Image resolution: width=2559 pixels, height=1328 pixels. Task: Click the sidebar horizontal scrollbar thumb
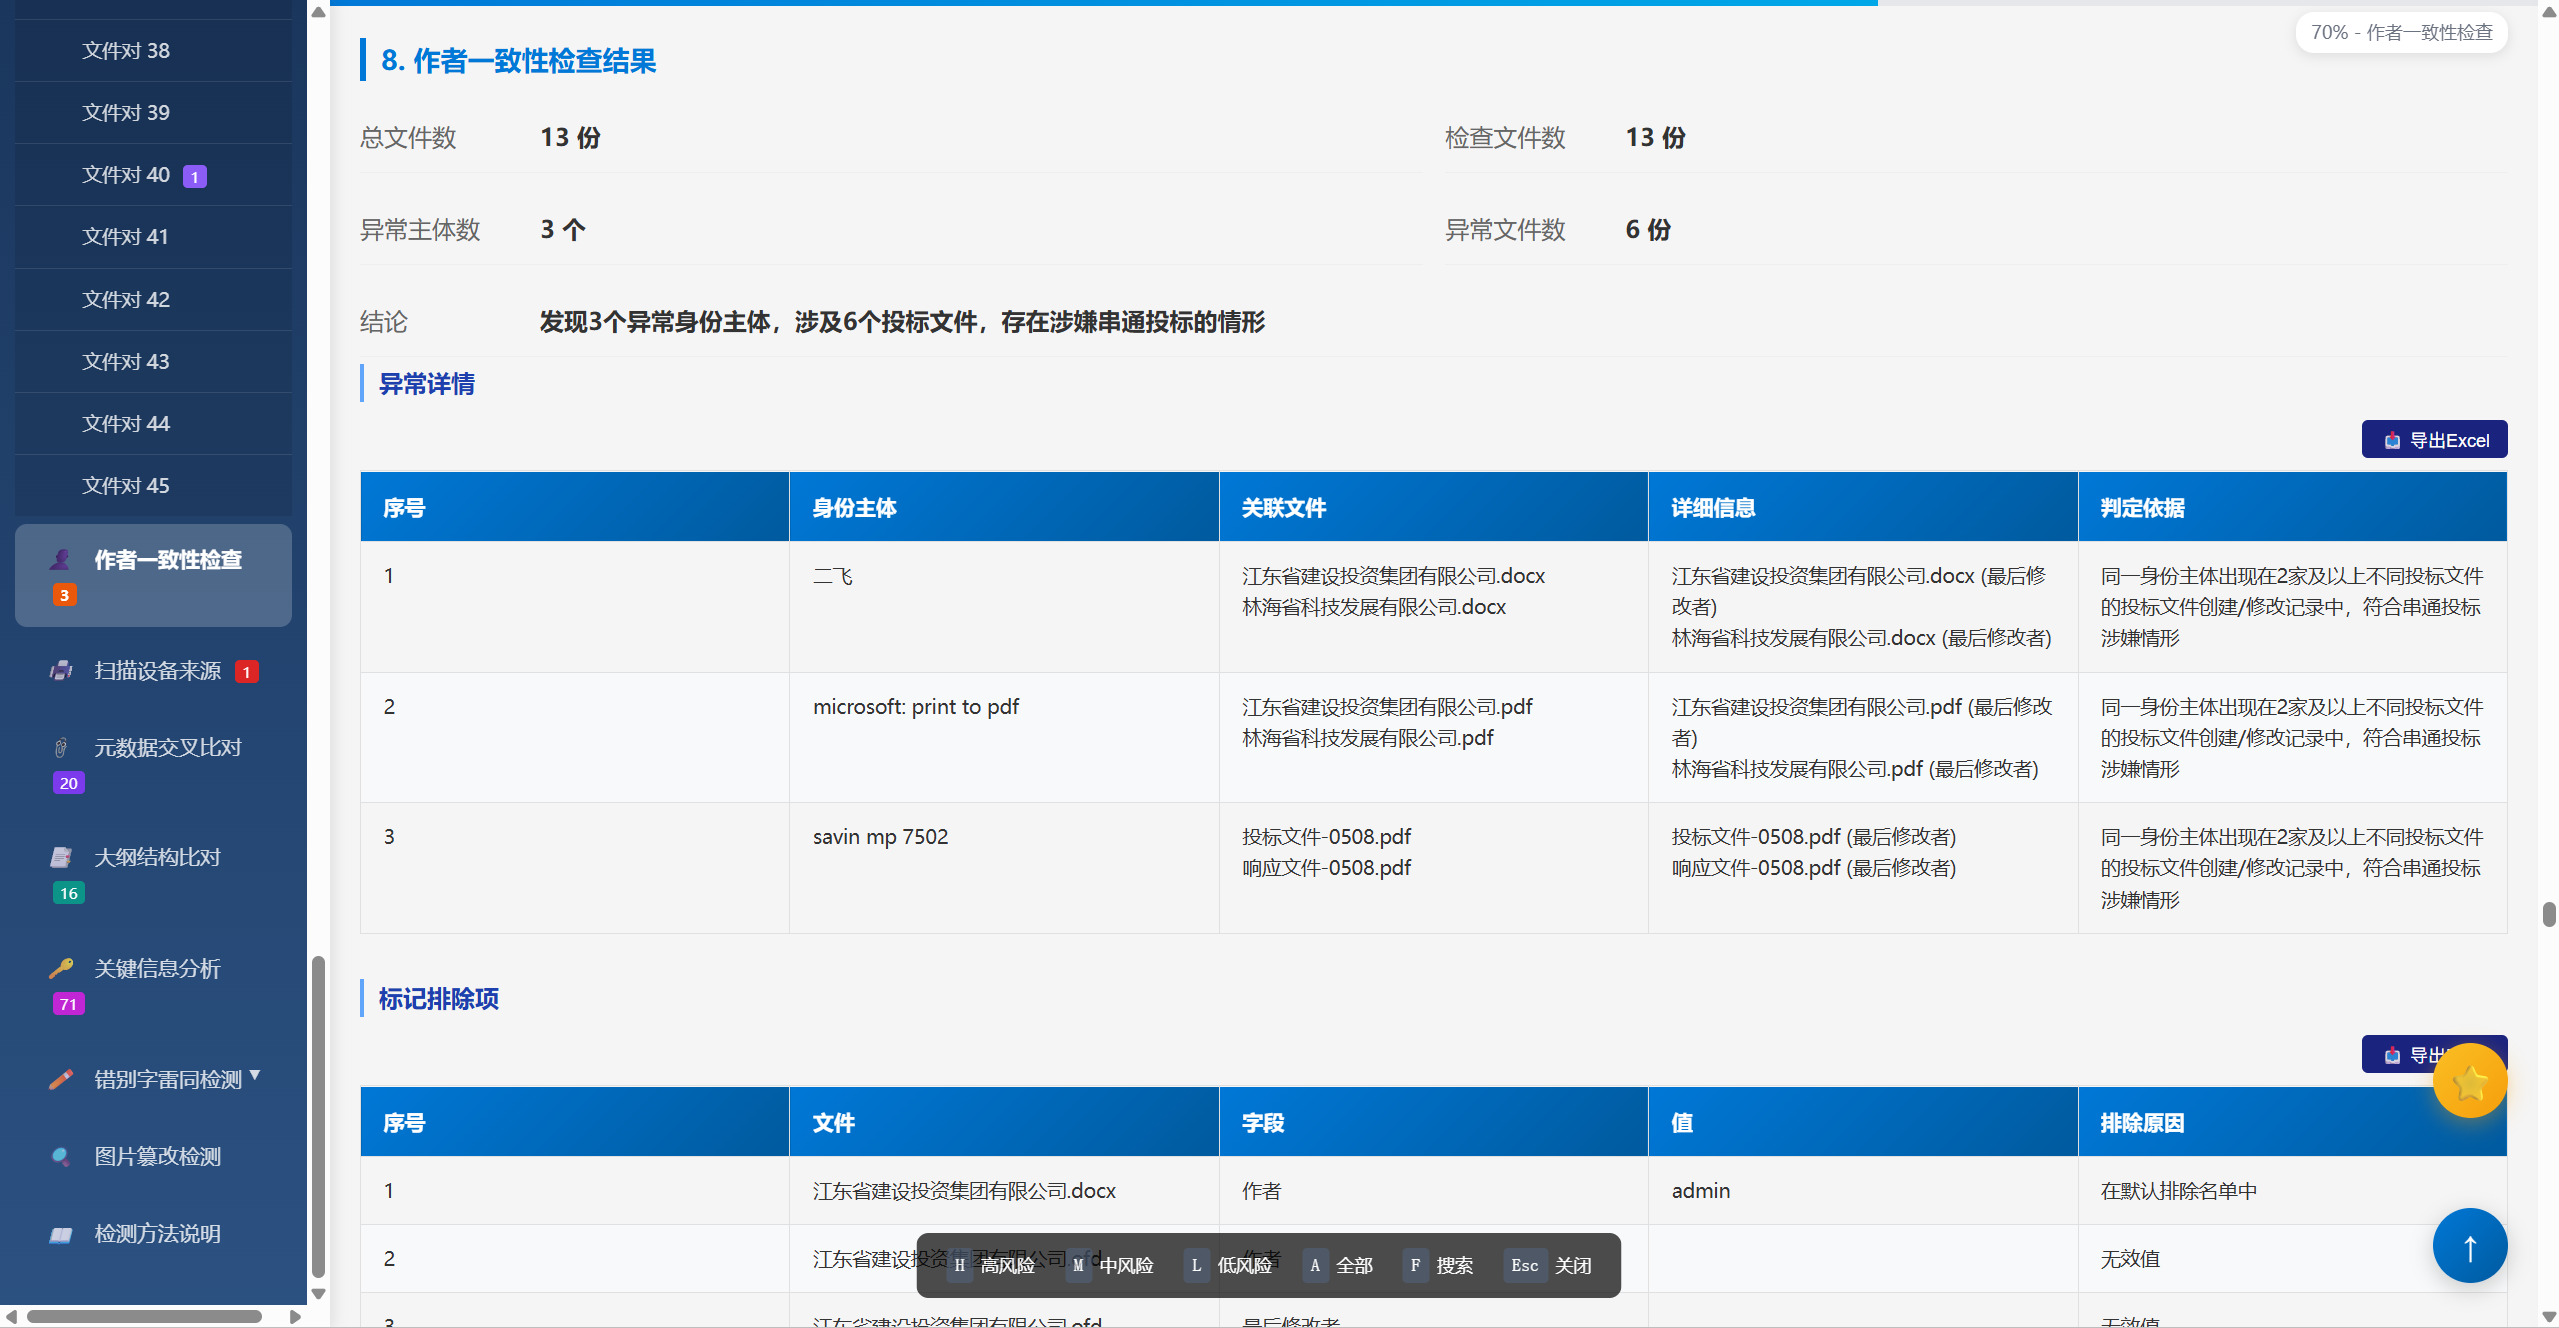(x=144, y=1317)
